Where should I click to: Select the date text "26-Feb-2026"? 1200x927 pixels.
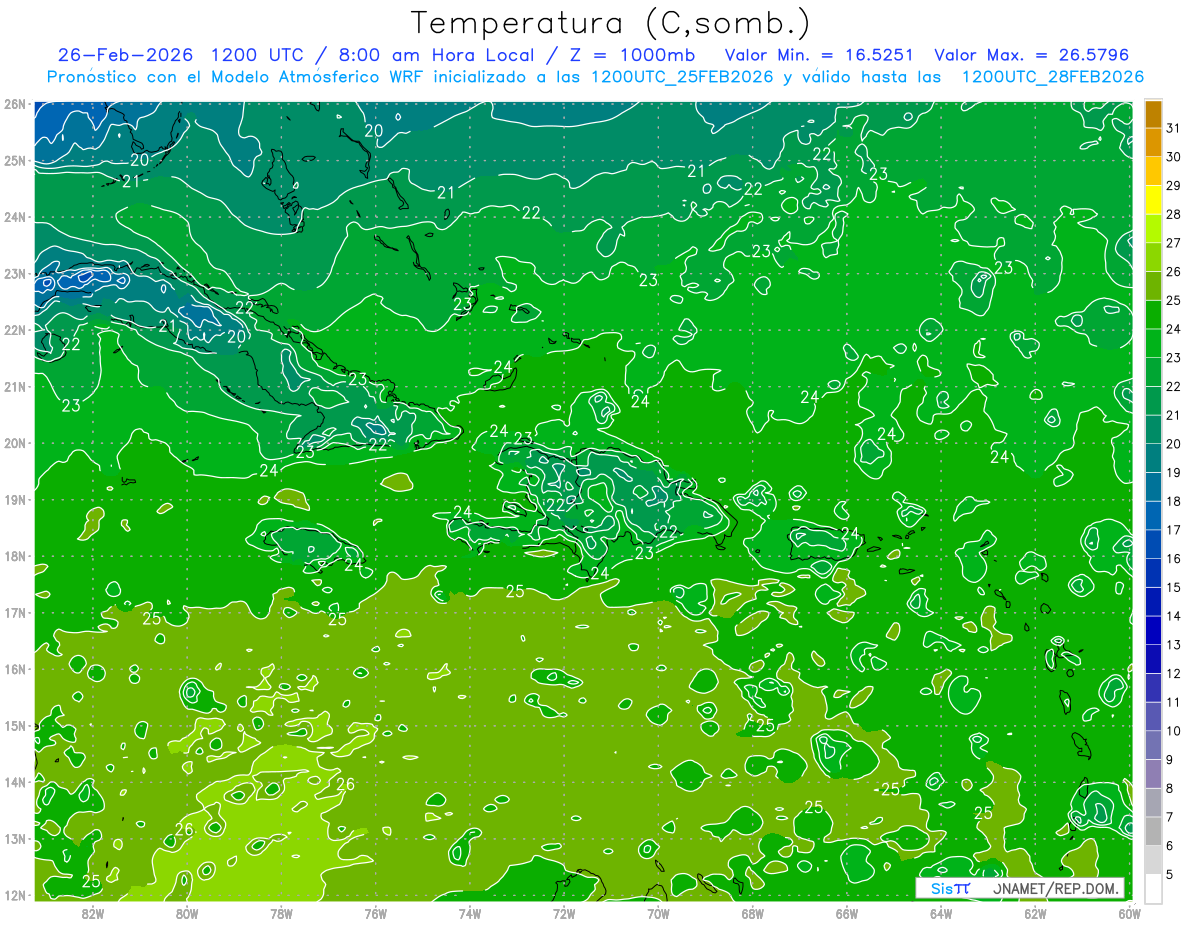(124, 55)
